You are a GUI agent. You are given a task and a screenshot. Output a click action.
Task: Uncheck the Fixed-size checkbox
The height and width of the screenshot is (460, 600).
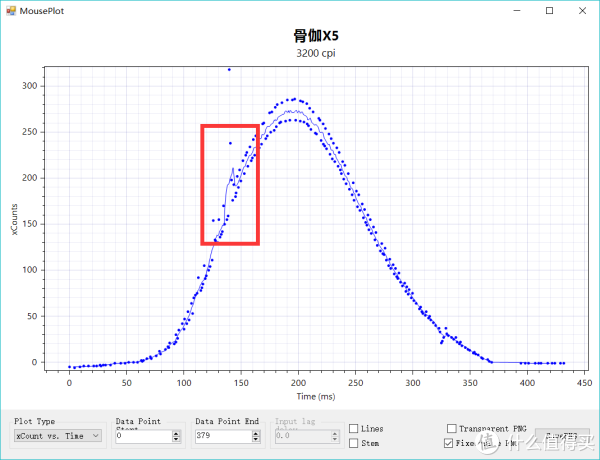[448, 443]
